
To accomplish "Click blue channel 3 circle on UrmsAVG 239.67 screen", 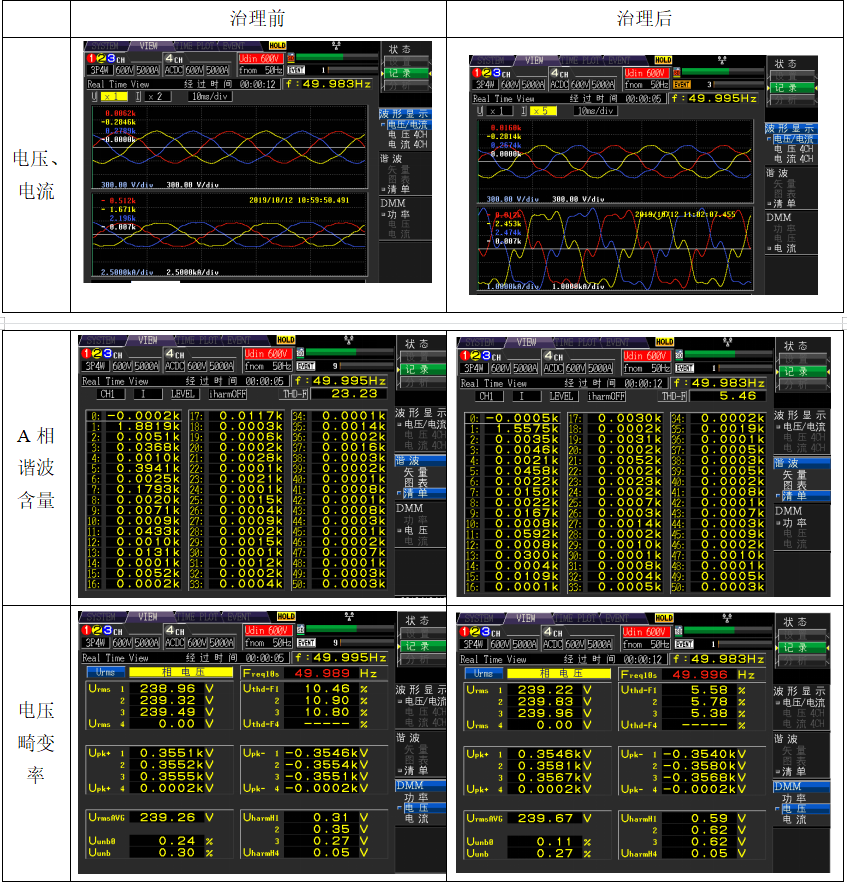I will (x=485, y=632).
